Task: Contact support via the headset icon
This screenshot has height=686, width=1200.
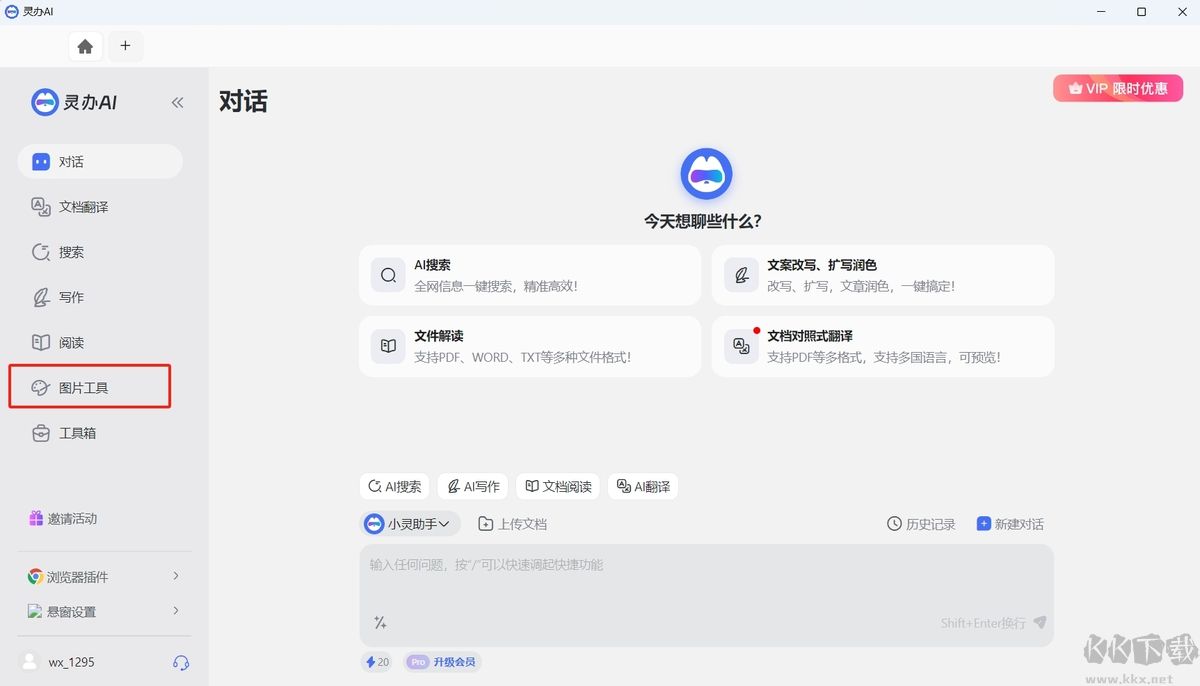Action: click(180, 661)
